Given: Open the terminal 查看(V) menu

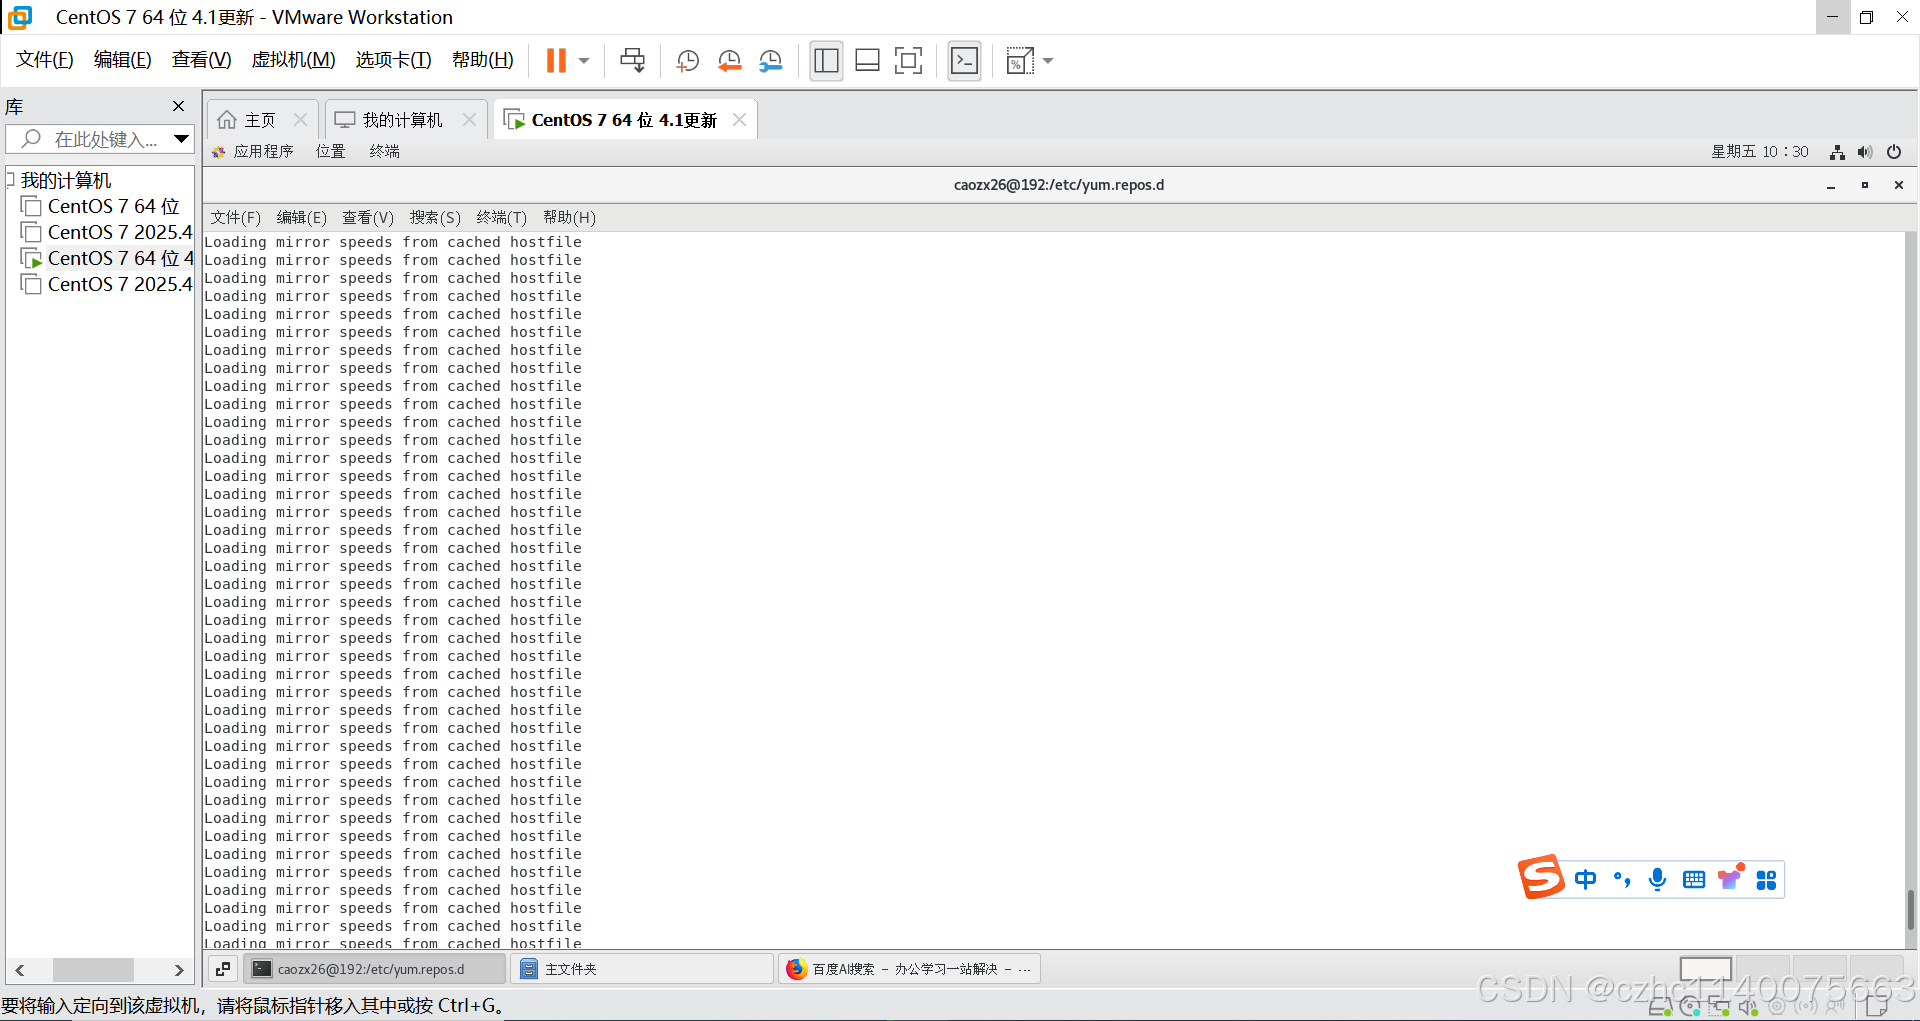Looking at the screenshot, I should pos(368,217).
